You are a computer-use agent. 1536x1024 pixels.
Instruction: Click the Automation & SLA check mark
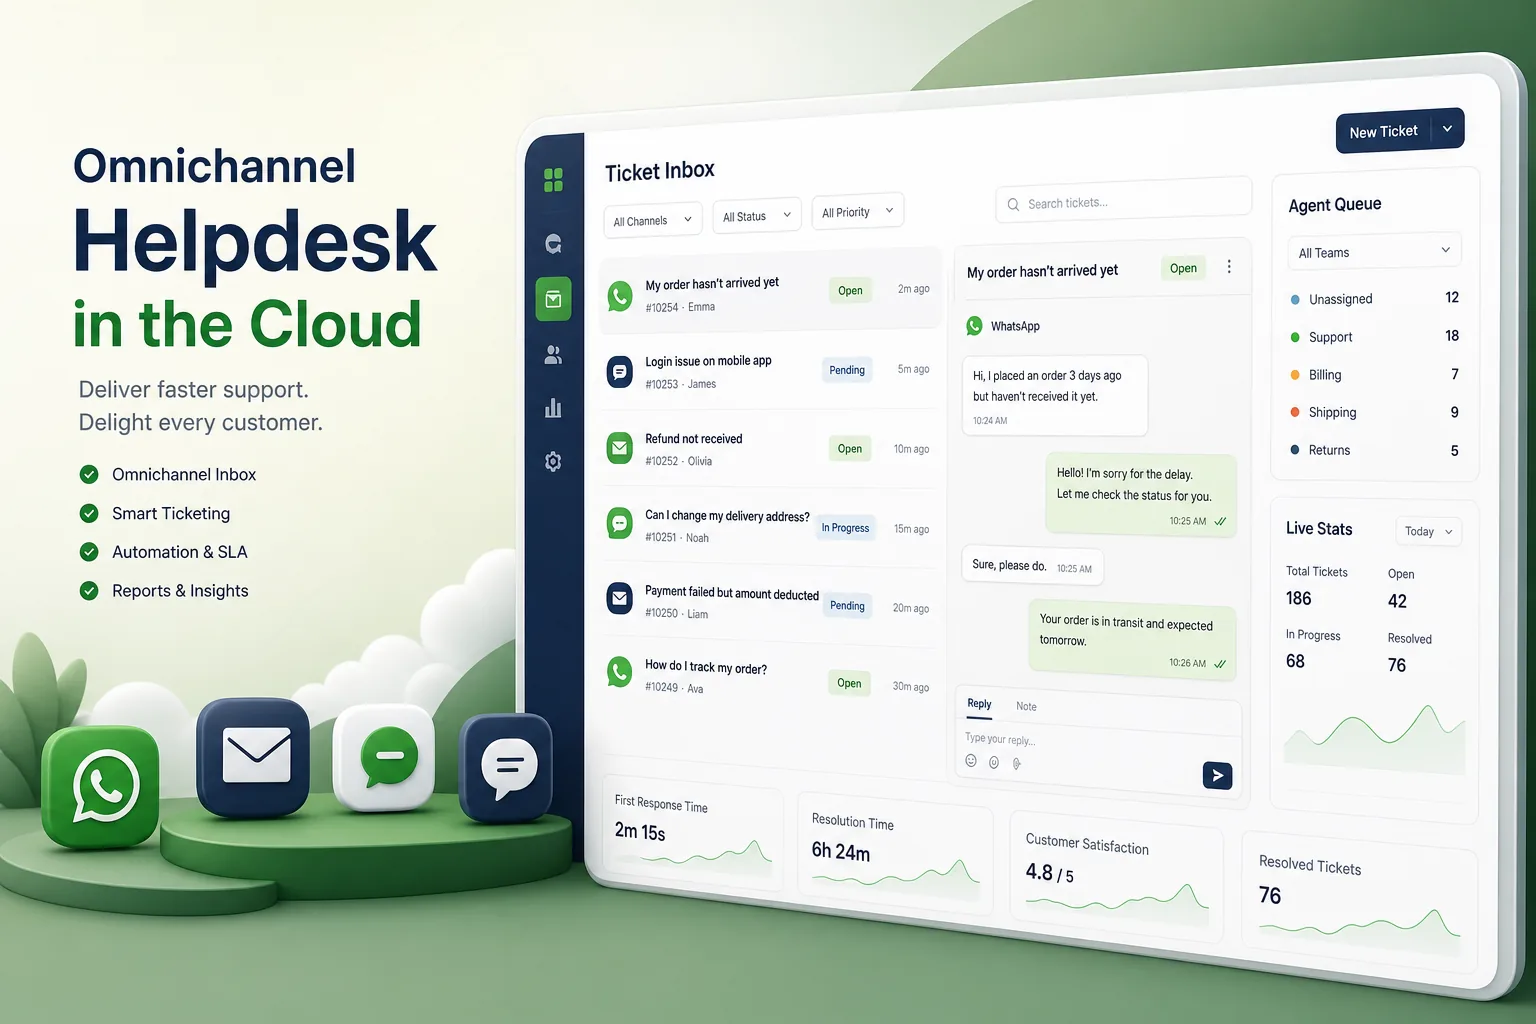[x=89, y=552]
